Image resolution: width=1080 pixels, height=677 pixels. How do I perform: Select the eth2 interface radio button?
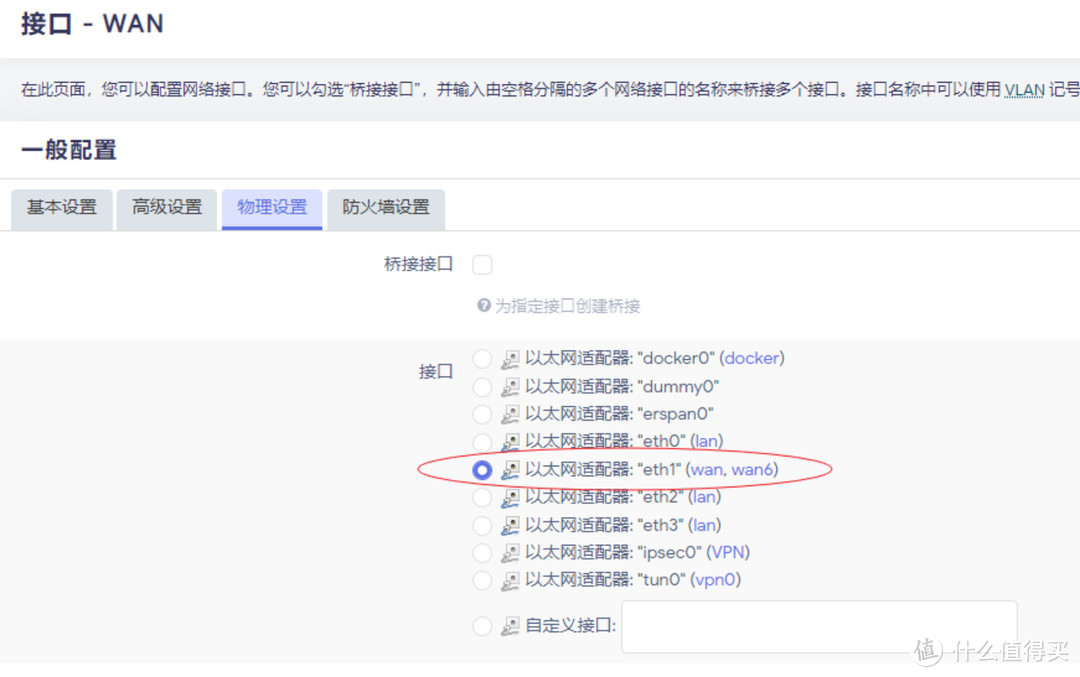482,497
